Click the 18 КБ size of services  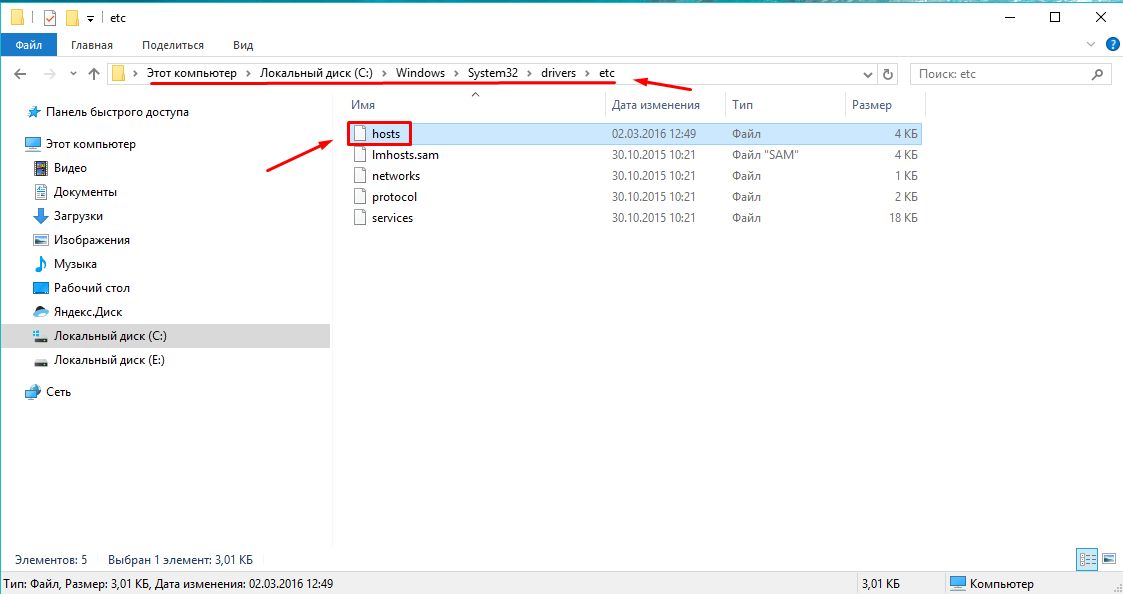point(903,218)
